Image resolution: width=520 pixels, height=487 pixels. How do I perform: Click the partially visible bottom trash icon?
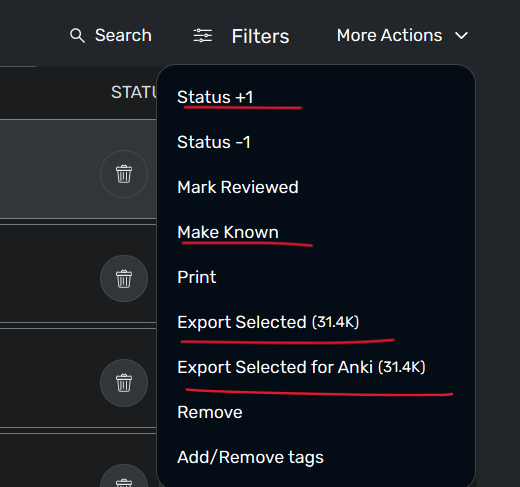(x=124, y=477)
